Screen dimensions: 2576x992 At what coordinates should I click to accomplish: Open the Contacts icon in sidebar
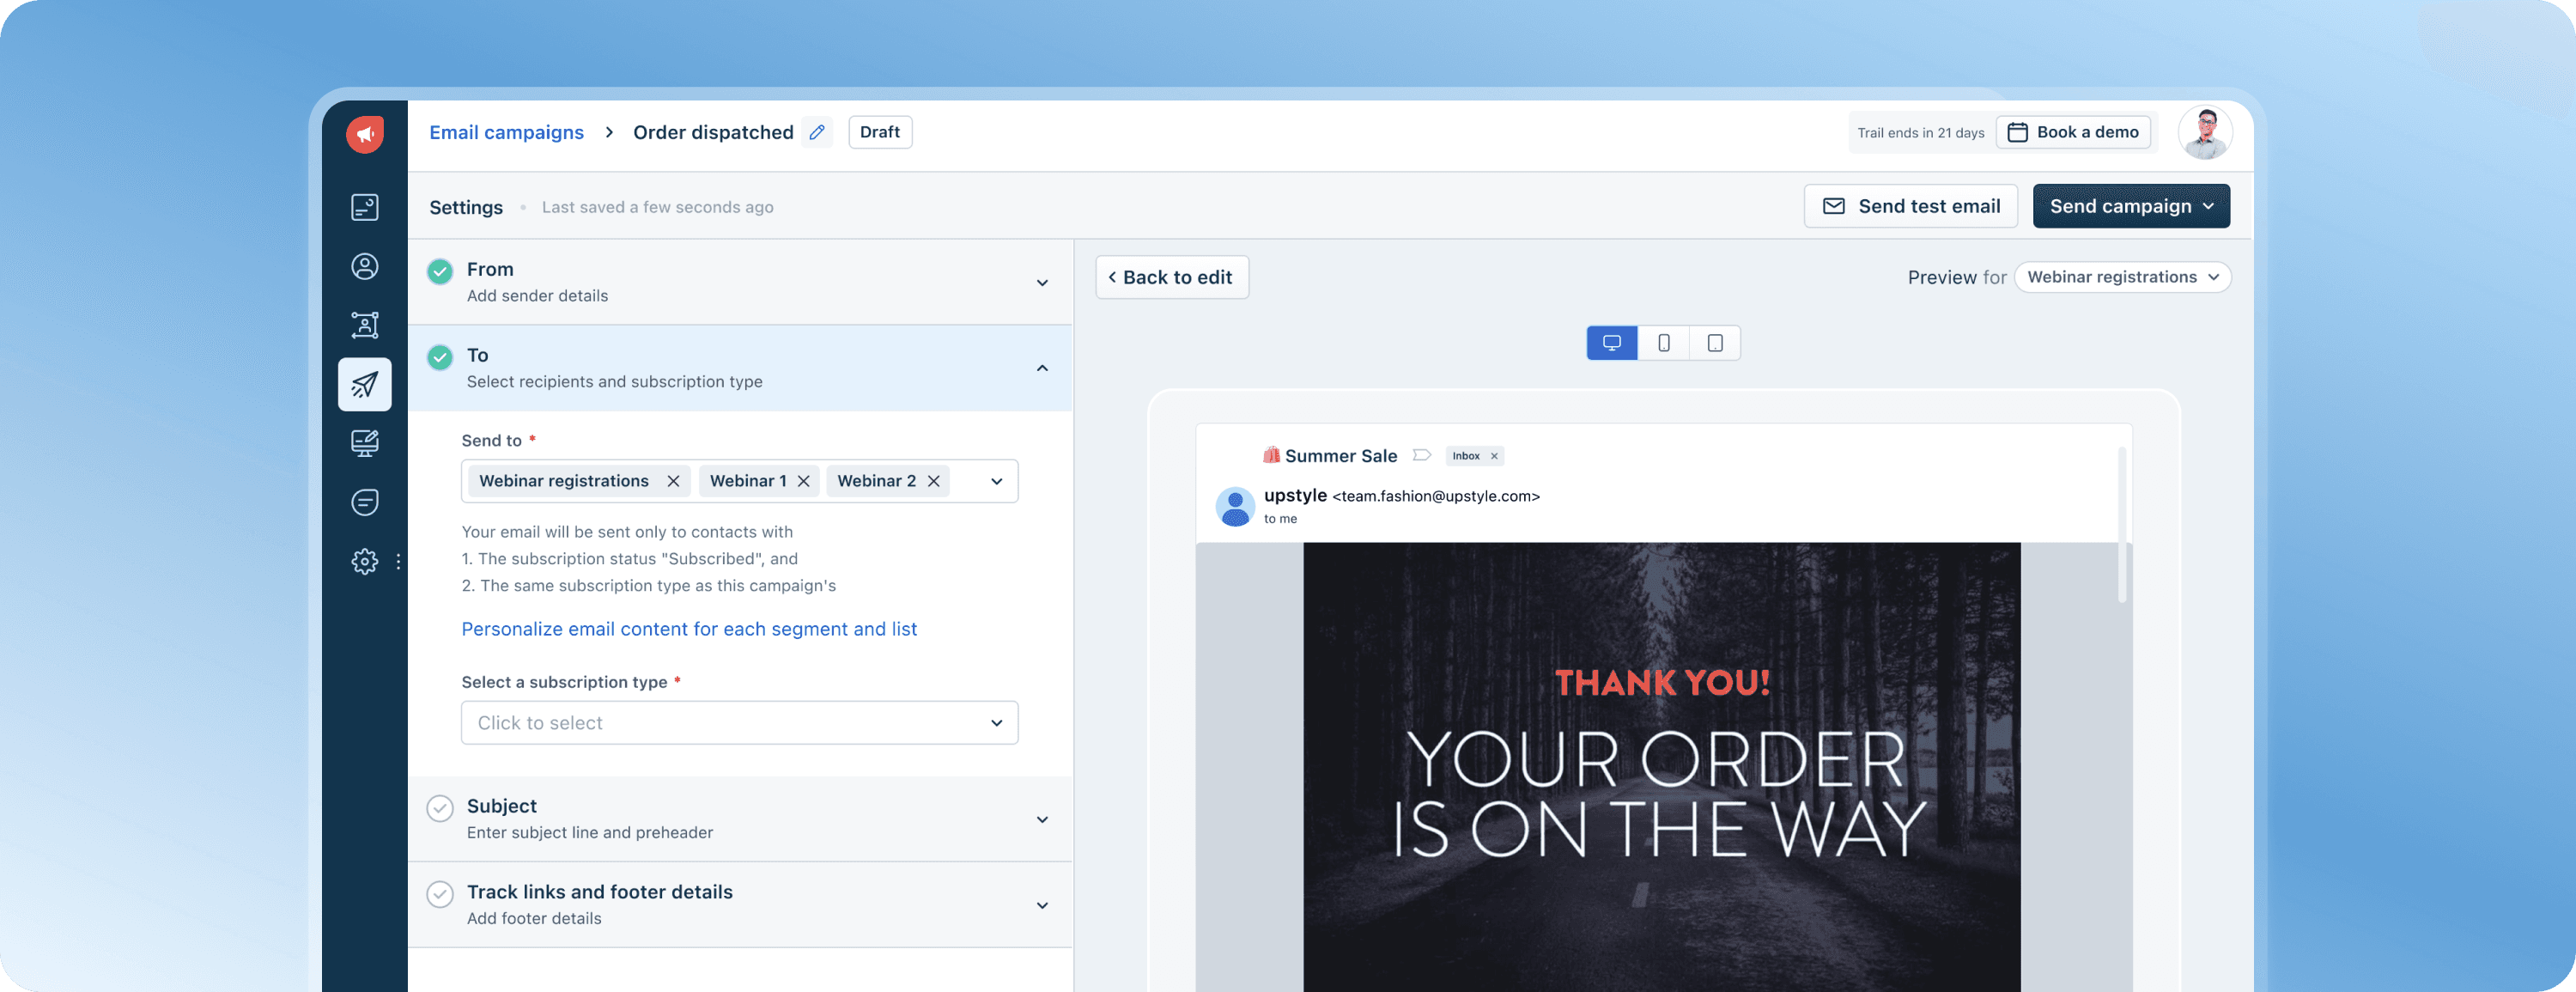(365, 266)
